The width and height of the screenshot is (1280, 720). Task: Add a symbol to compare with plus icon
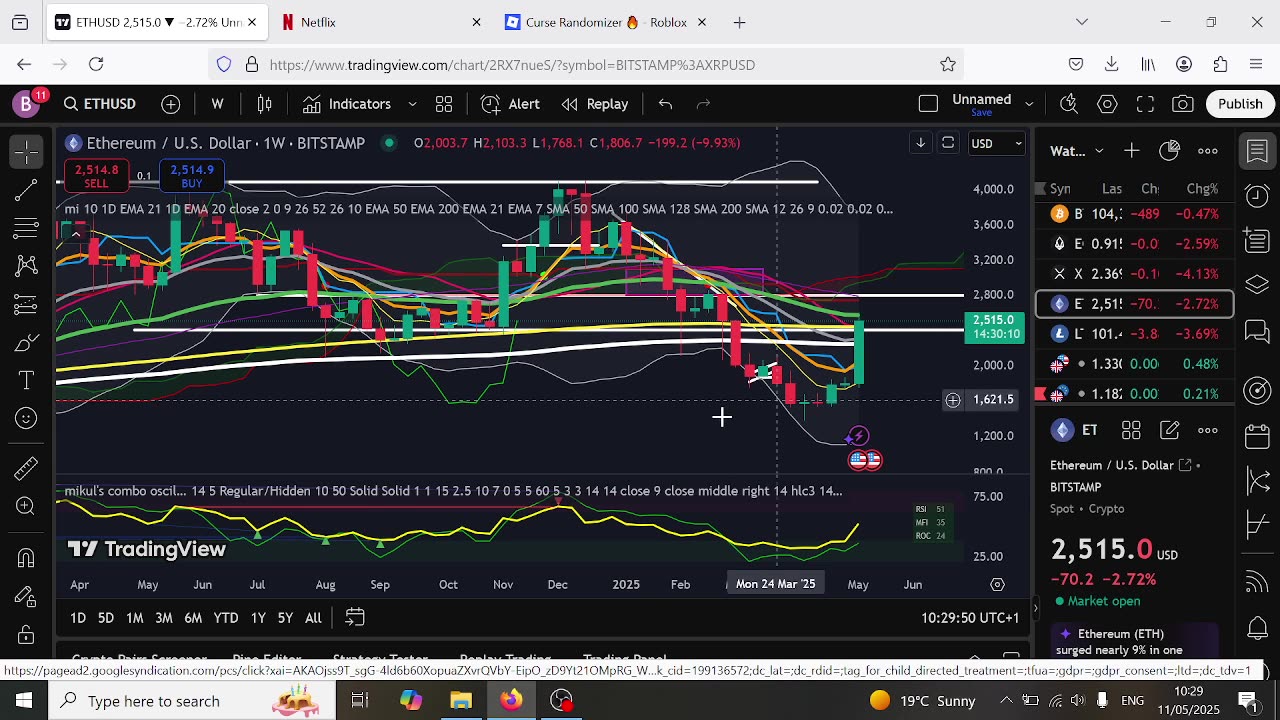click(x=171, y=104)
